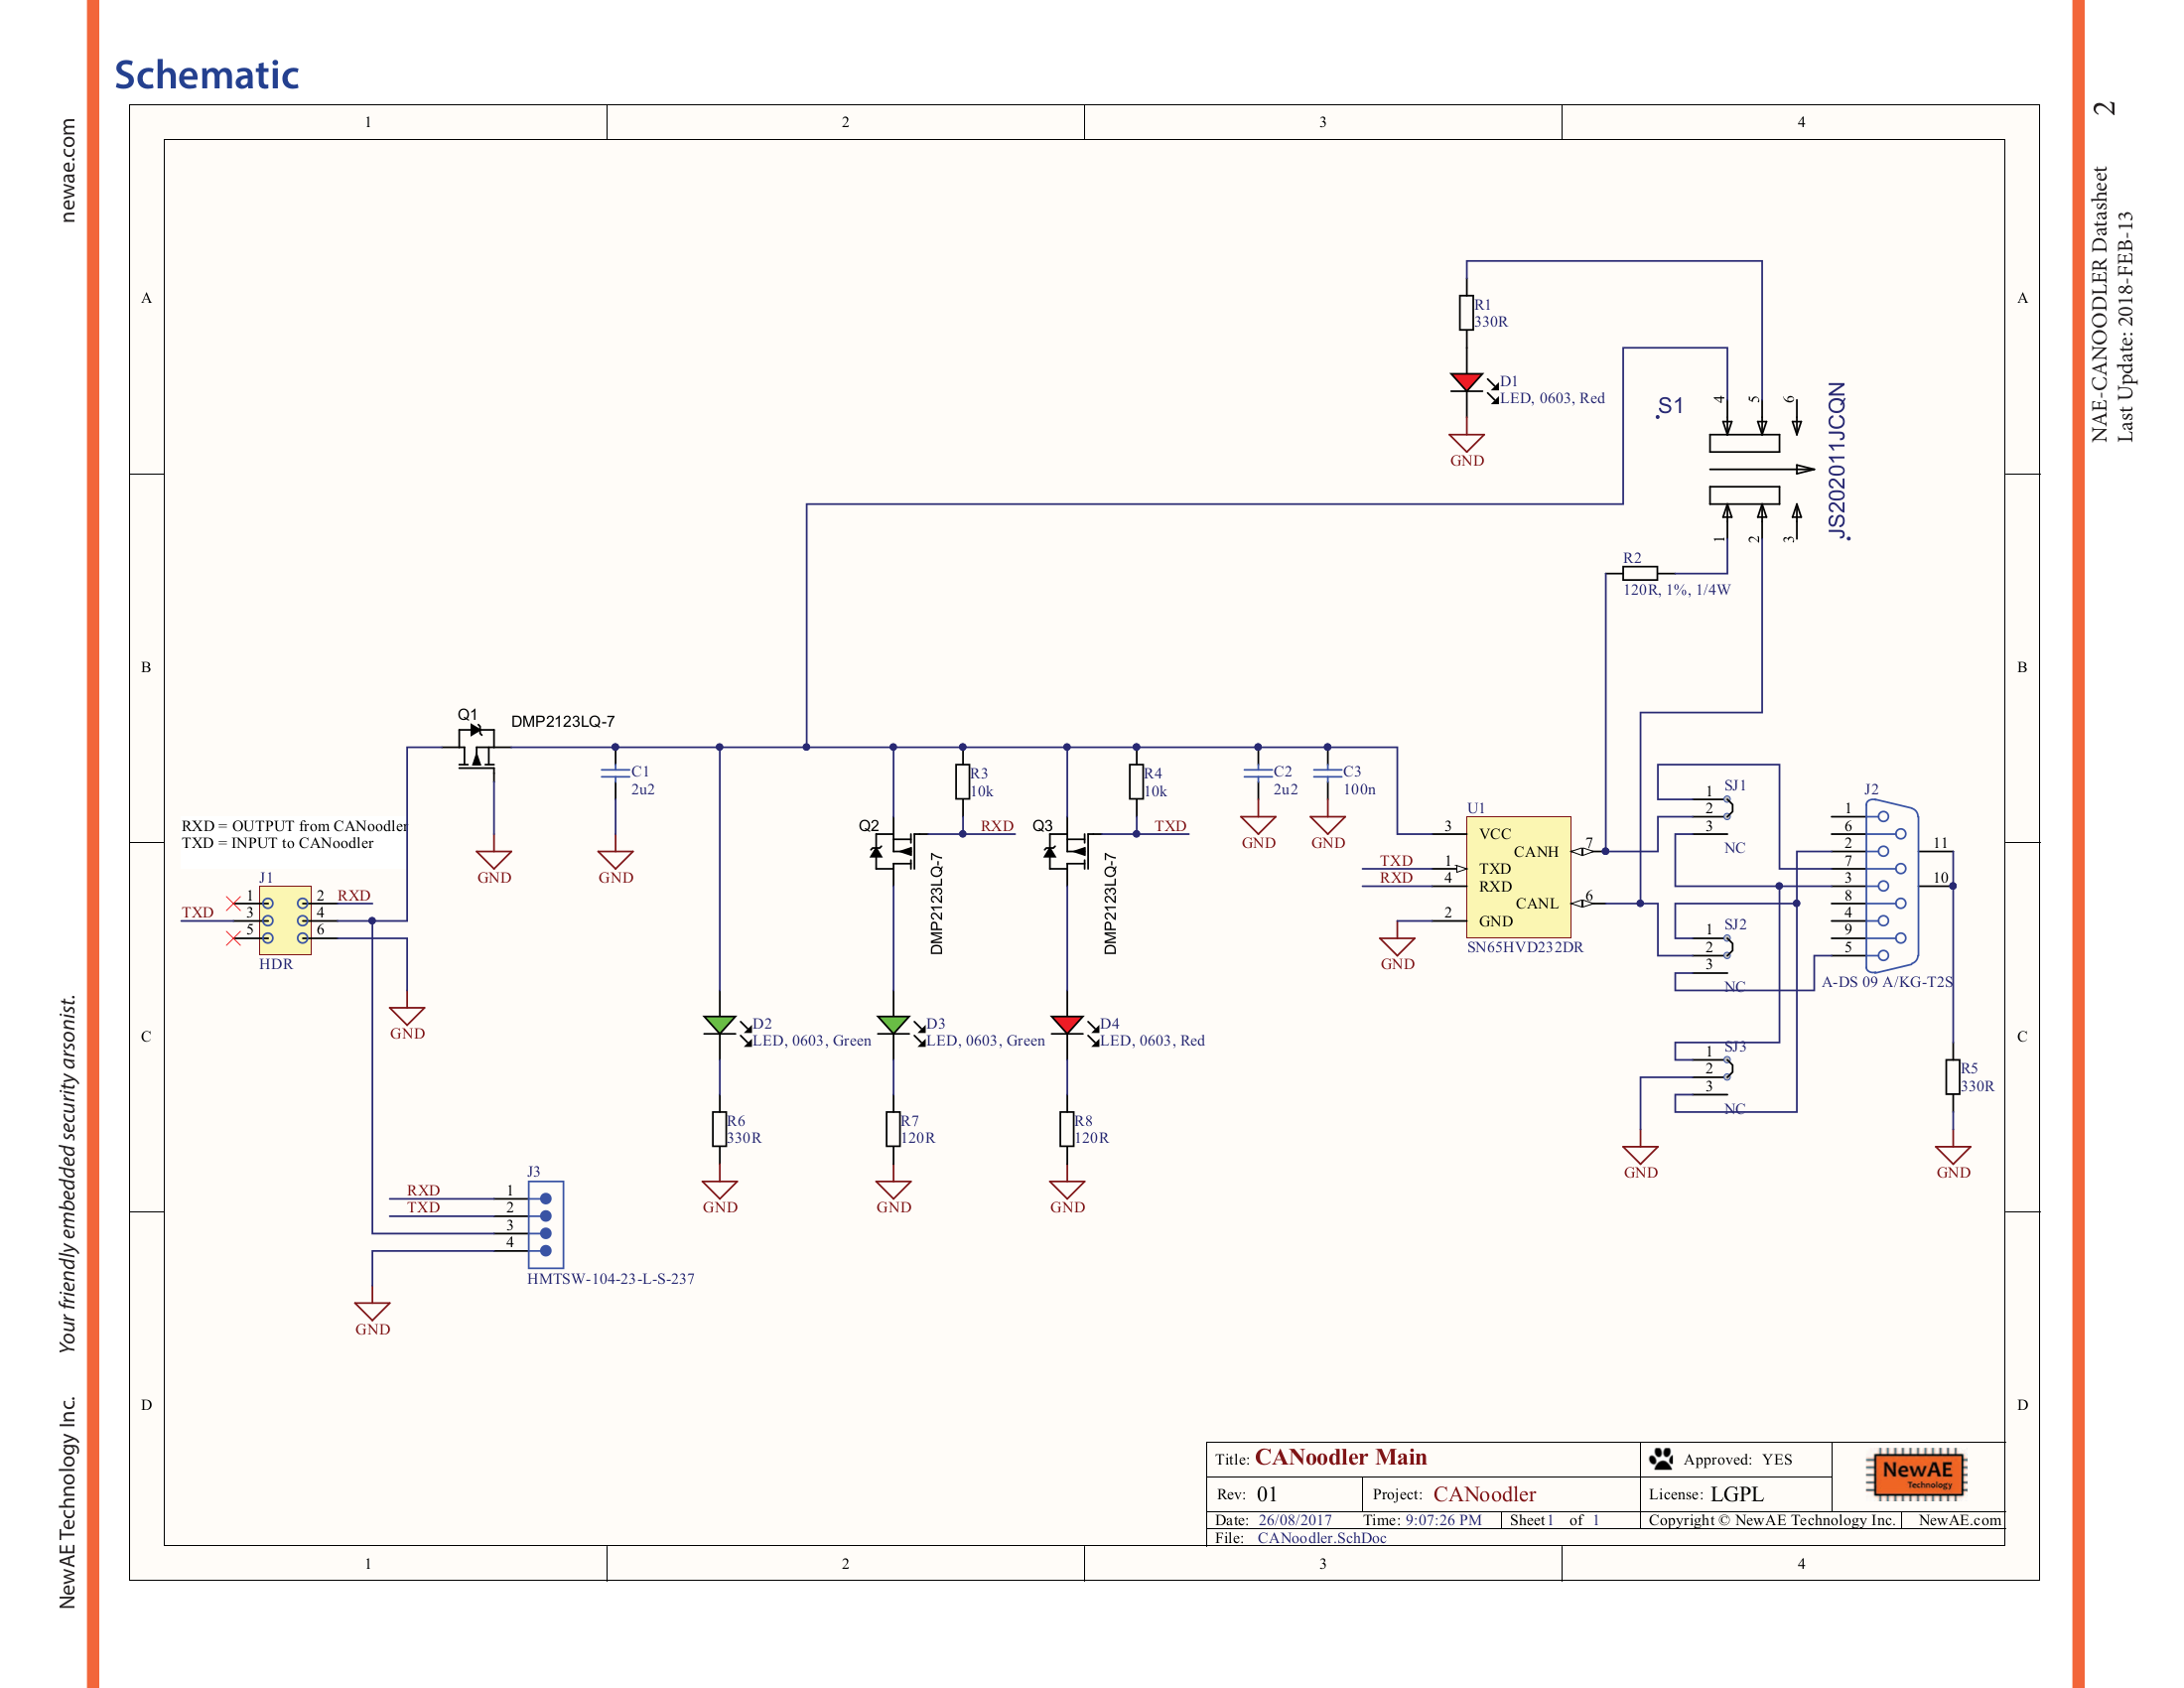This screenshot has height=1688, width=2184.
Task: Click the R3 10k resistor symbol
Action: click(x=962, y=782)
